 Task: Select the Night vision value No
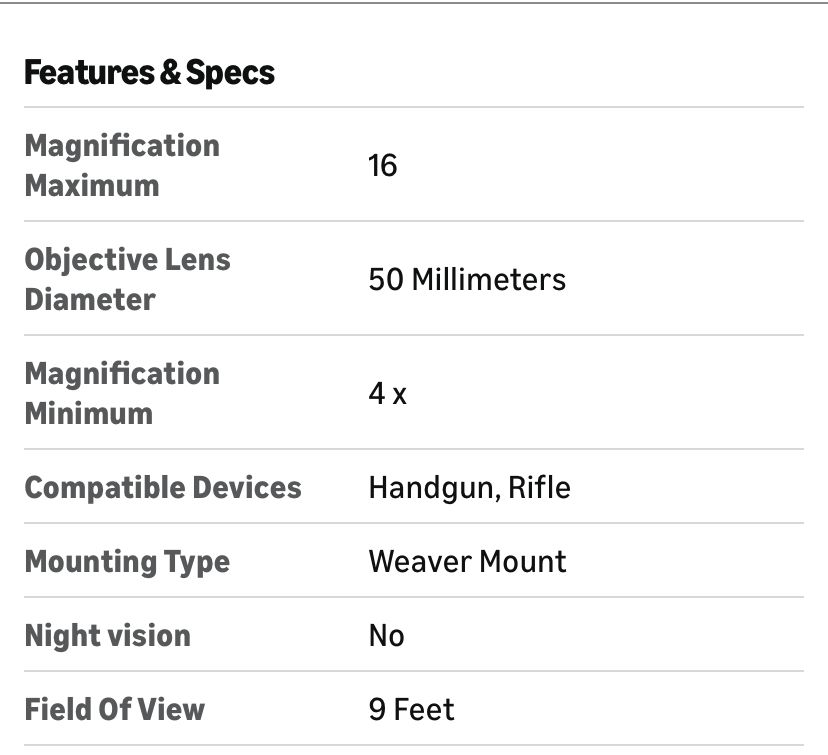pos(386,635)
